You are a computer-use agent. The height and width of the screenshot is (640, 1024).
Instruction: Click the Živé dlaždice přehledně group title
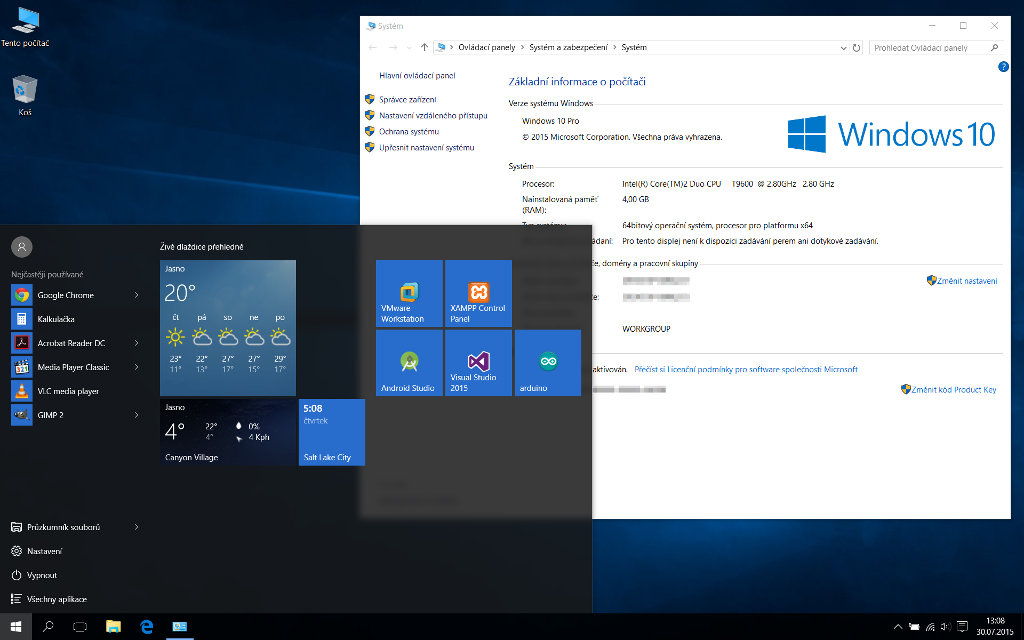201,247
